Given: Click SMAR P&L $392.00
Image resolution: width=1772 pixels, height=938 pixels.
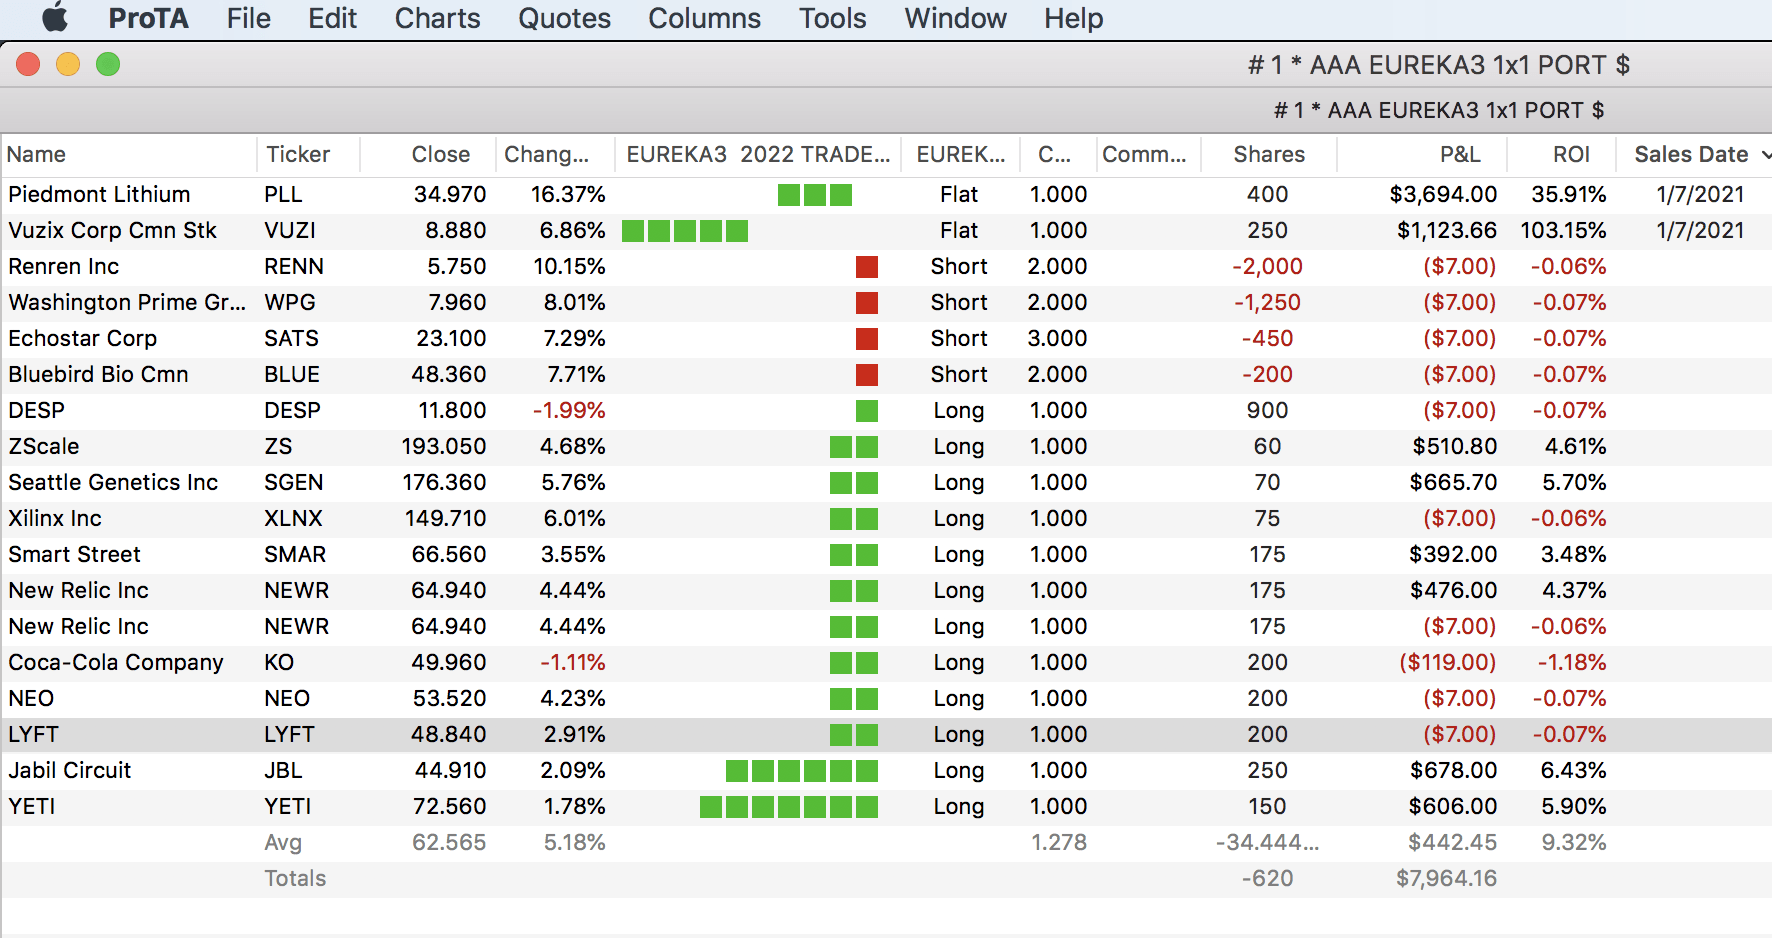Looking at the screenshot, I should (1453, 554).
